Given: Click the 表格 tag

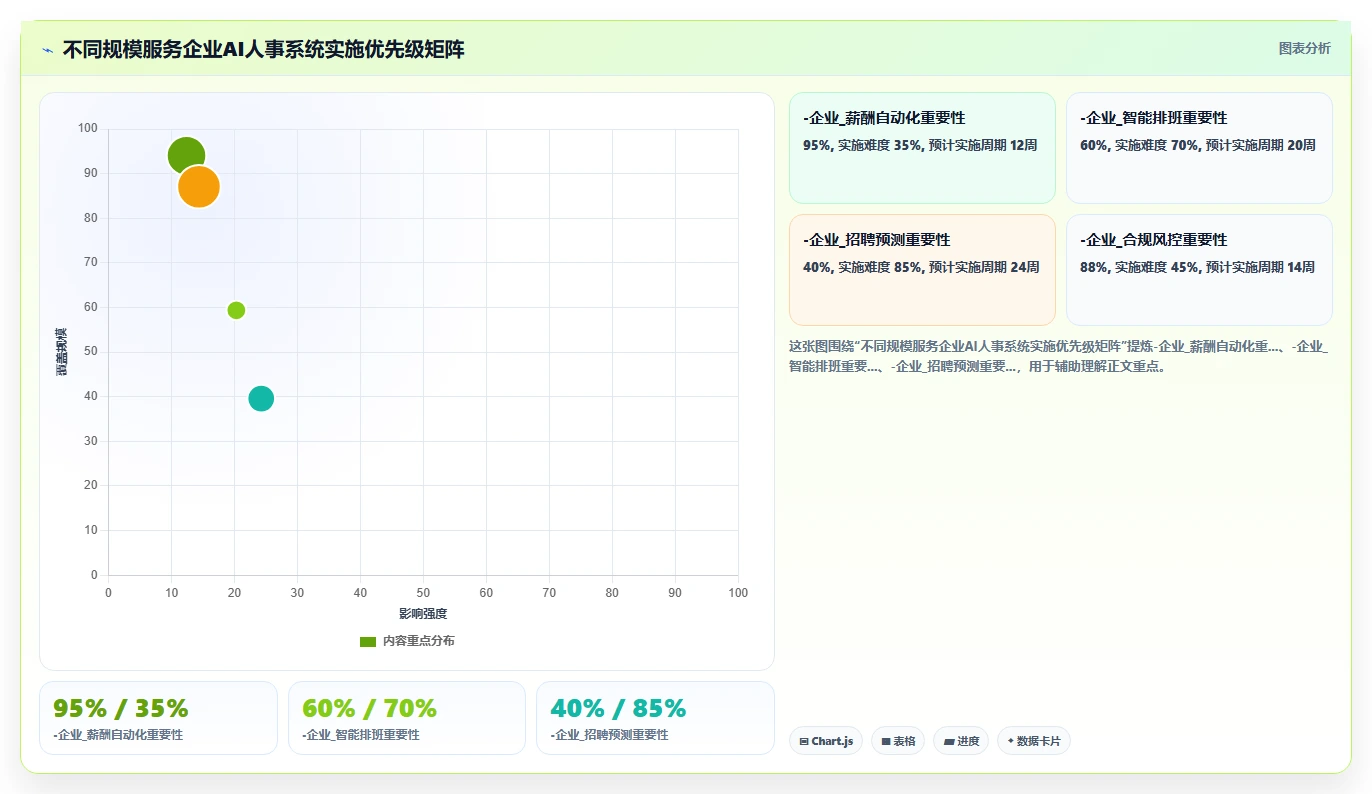Looking at the screenshot, I should point(898,741).
